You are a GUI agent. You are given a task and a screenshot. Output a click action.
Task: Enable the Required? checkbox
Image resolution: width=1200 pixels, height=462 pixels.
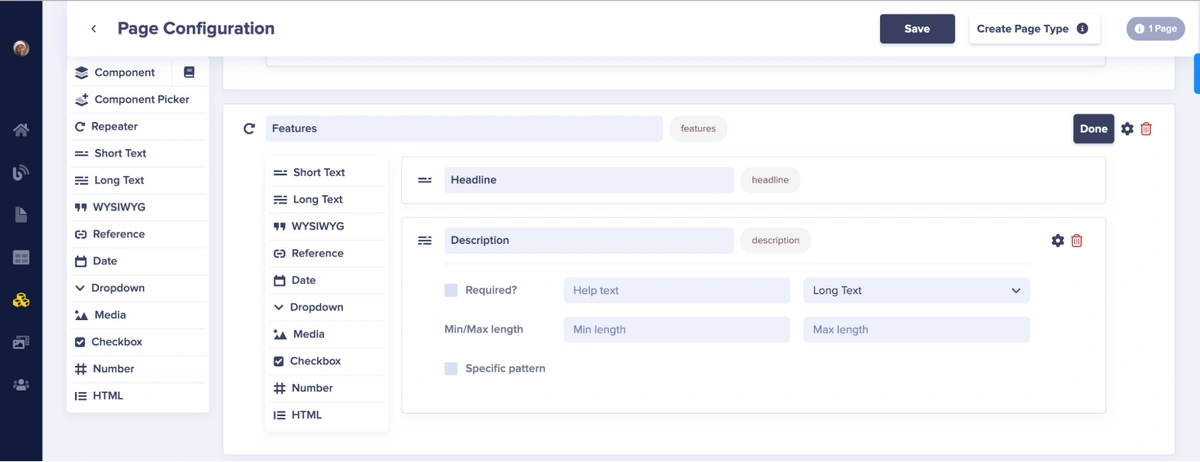[451, 290]
